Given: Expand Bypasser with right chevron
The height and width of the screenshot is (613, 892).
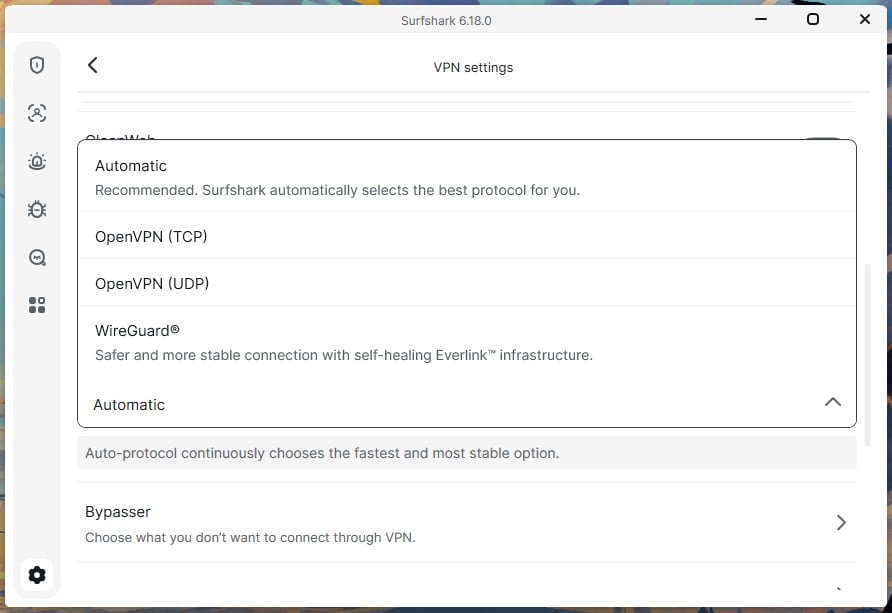Looking at the screenshot, I should point(841,523).
